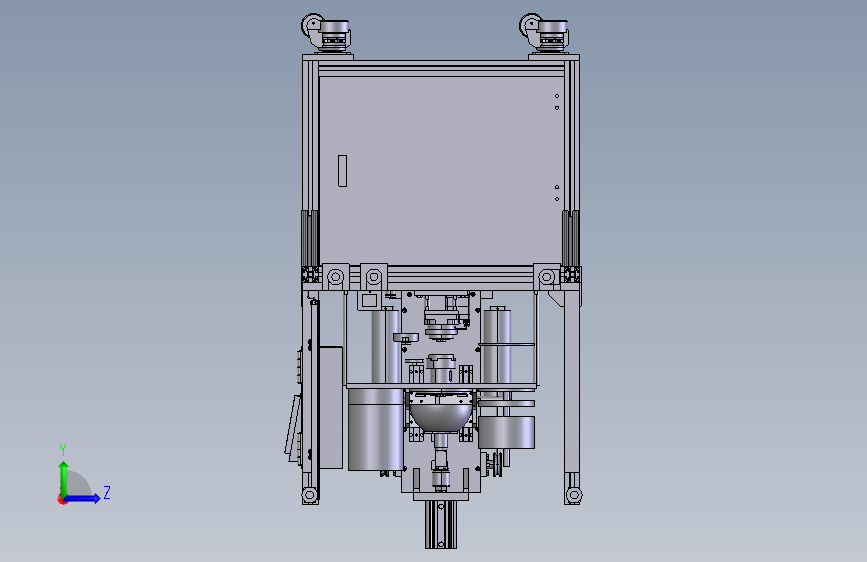Select the large flat enclosure panel face
This screenshot has width=867, height=562.
pyautogui.click(x=441, y=170)
